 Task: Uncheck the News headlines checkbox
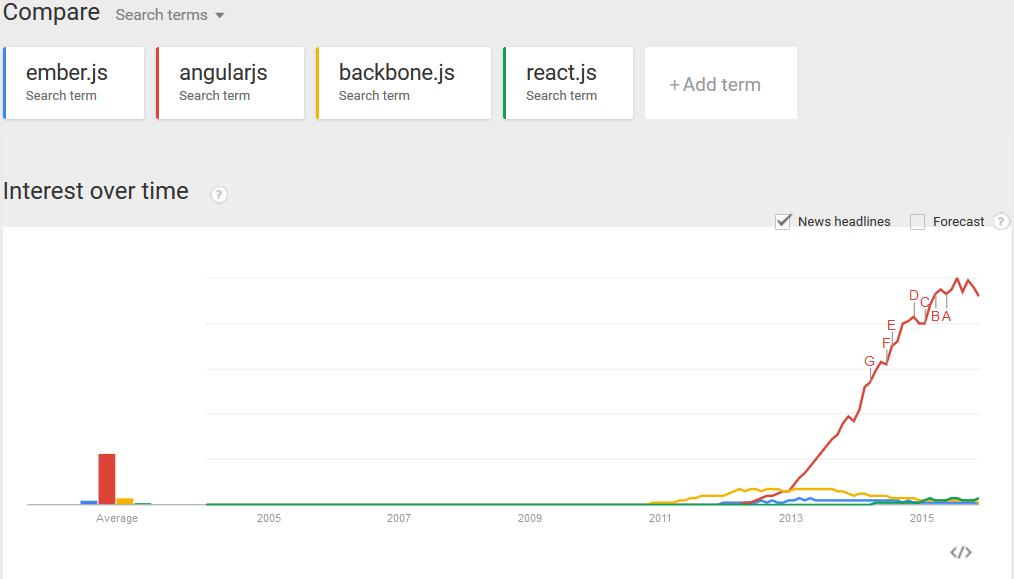[782, 221]
